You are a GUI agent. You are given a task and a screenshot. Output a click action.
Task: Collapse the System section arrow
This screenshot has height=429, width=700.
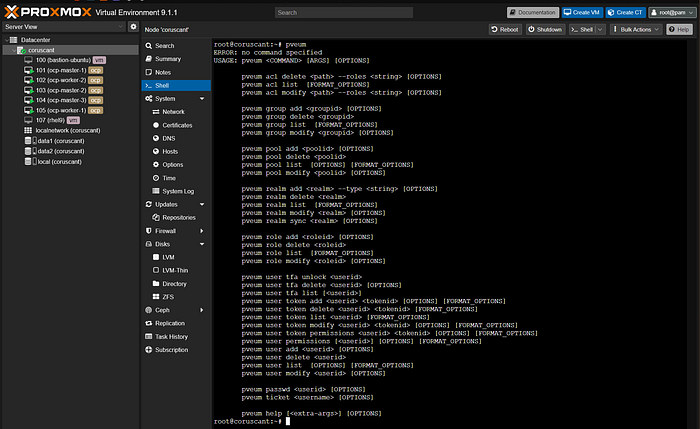point(202,99)
